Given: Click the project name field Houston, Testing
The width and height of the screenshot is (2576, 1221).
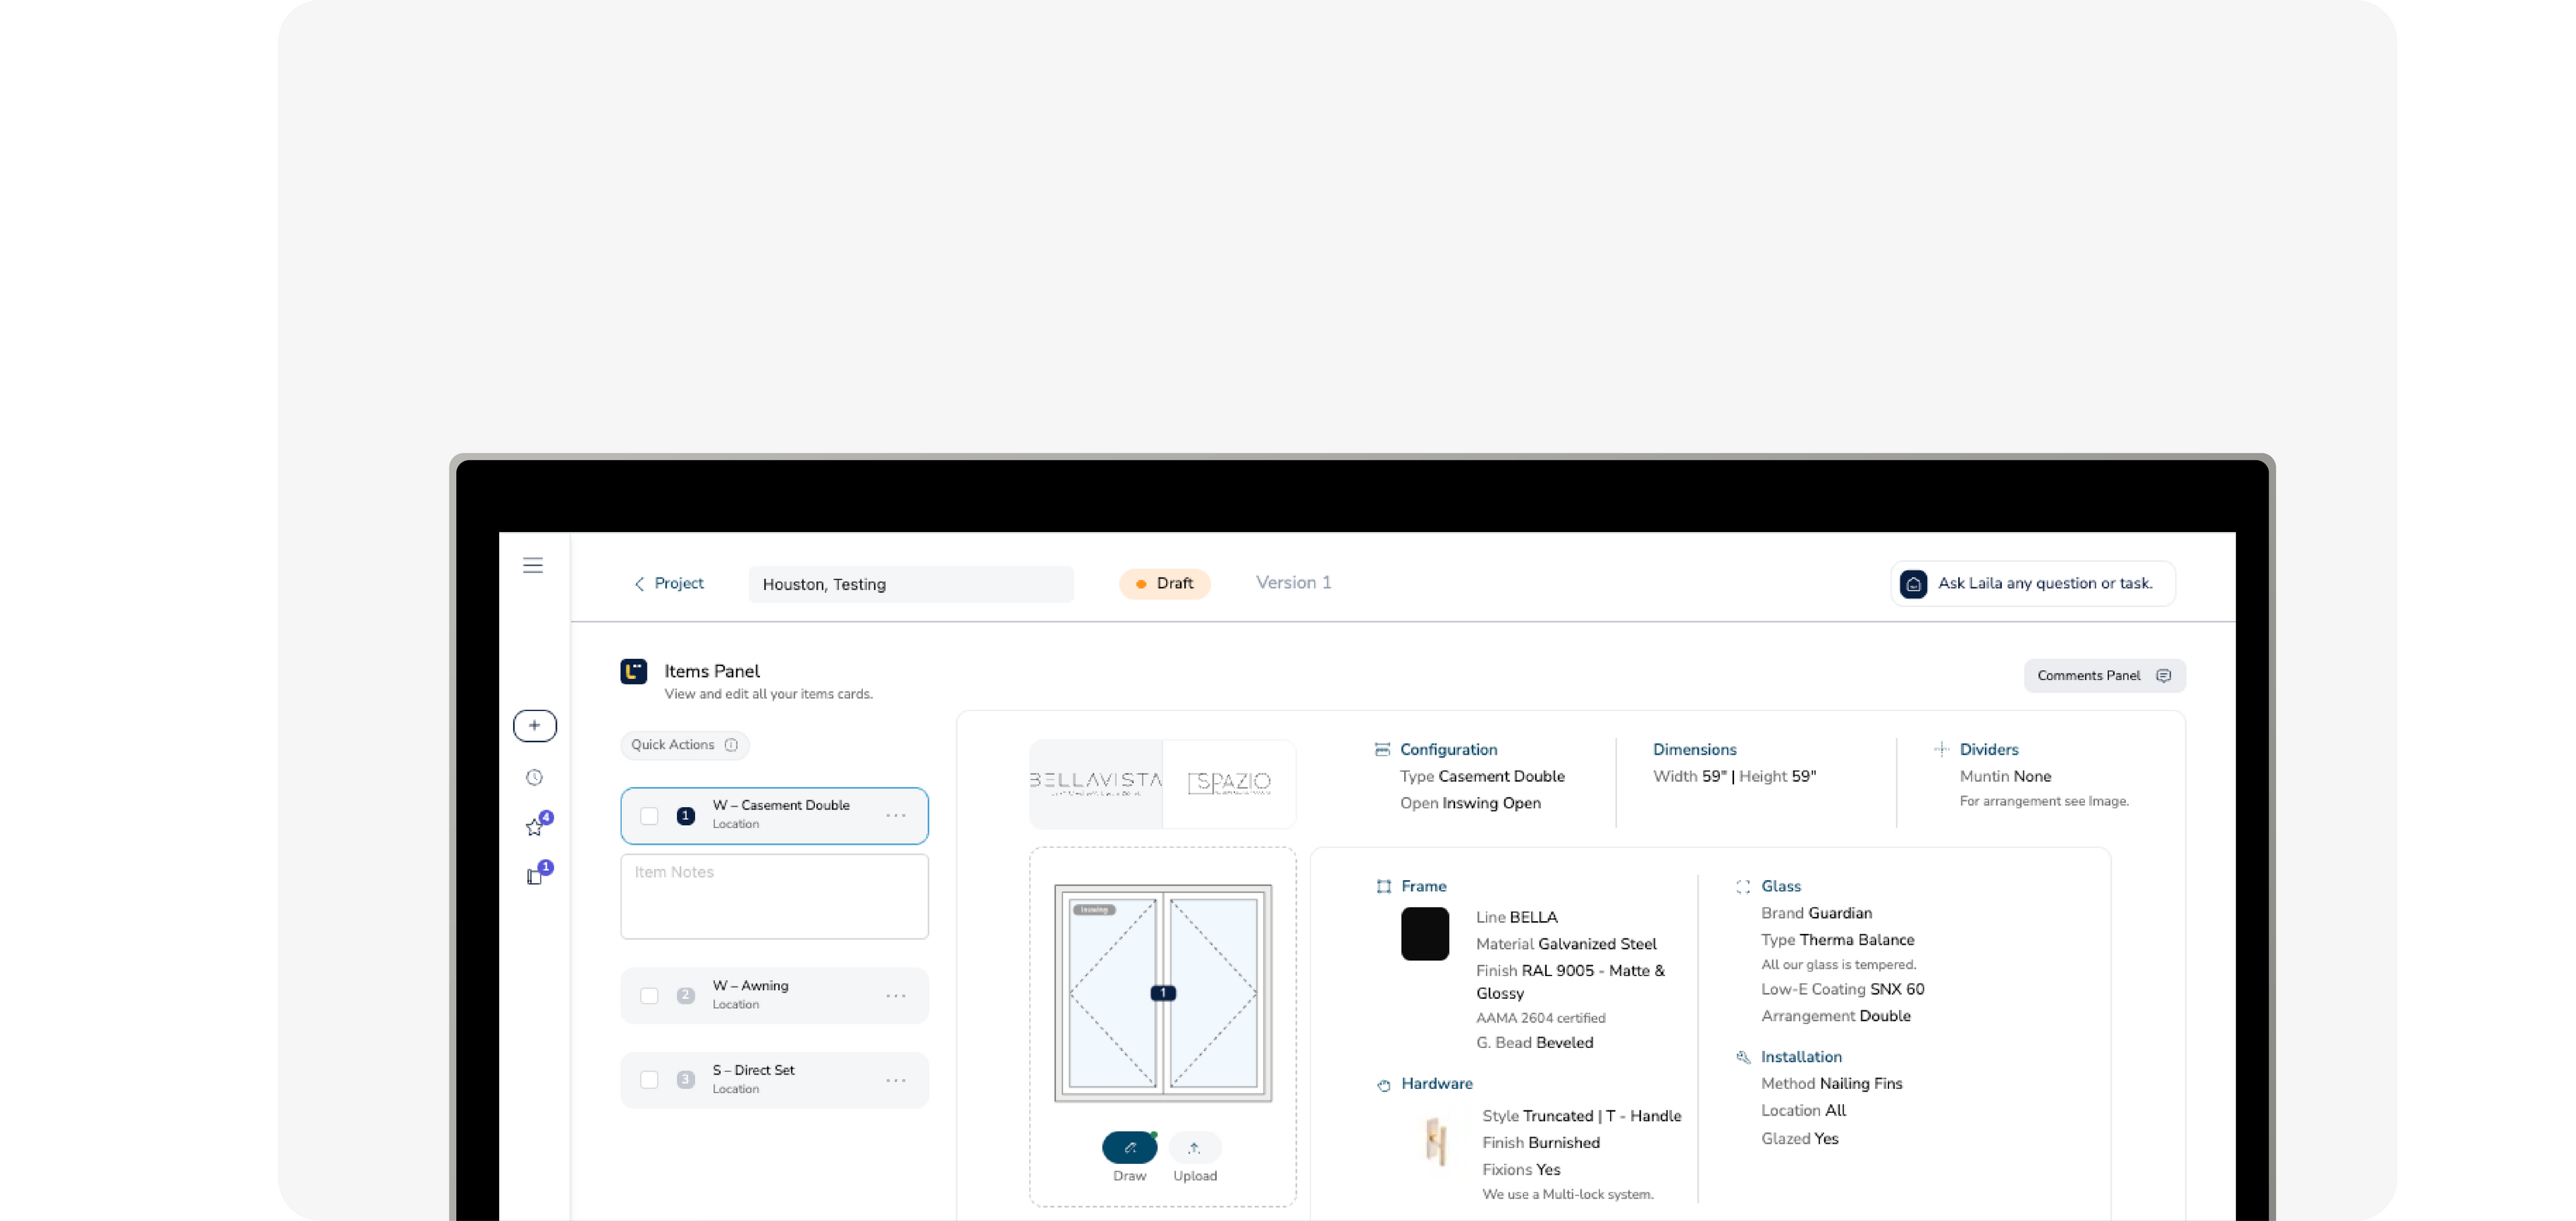Looking at the screenshot, I should tap(910, 585).
